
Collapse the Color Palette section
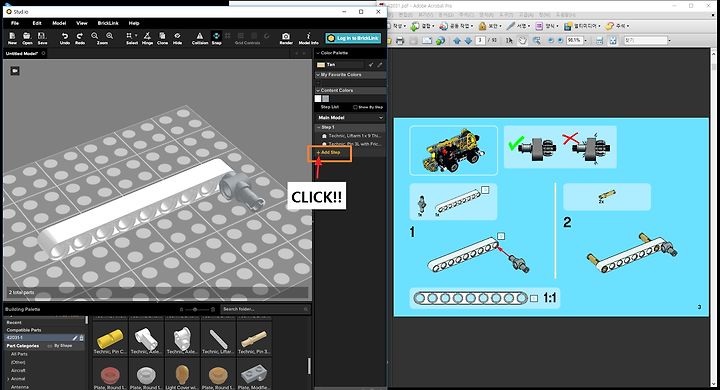(x=318, y=53)
